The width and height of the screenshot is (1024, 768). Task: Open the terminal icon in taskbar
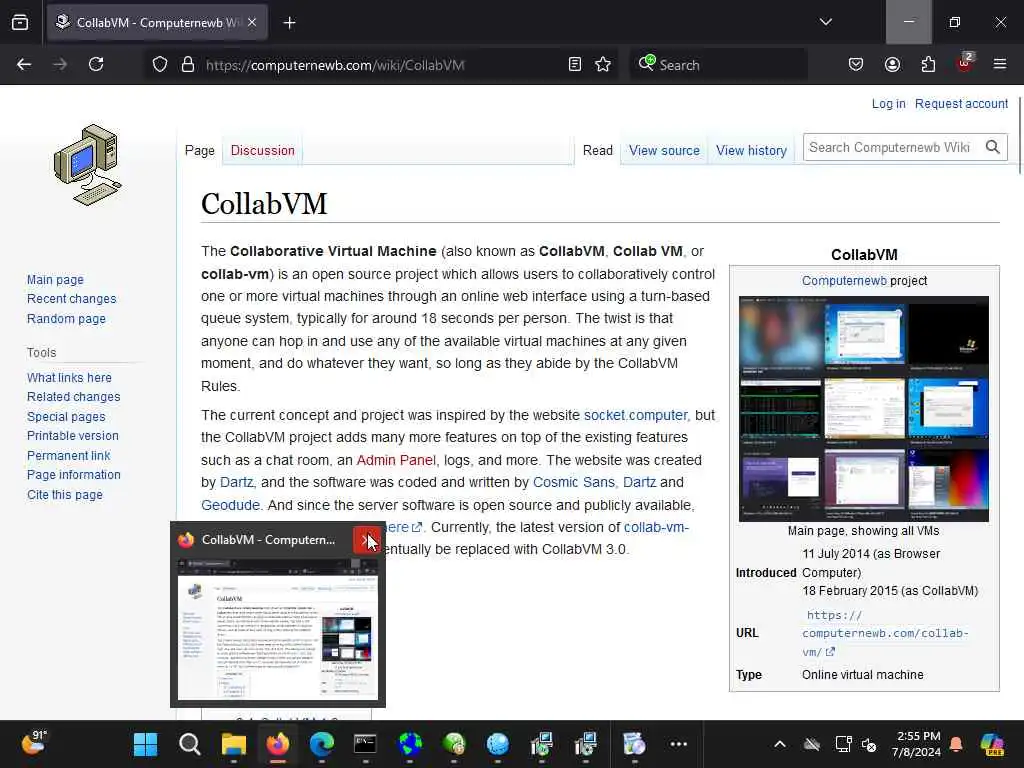(365, 744)
